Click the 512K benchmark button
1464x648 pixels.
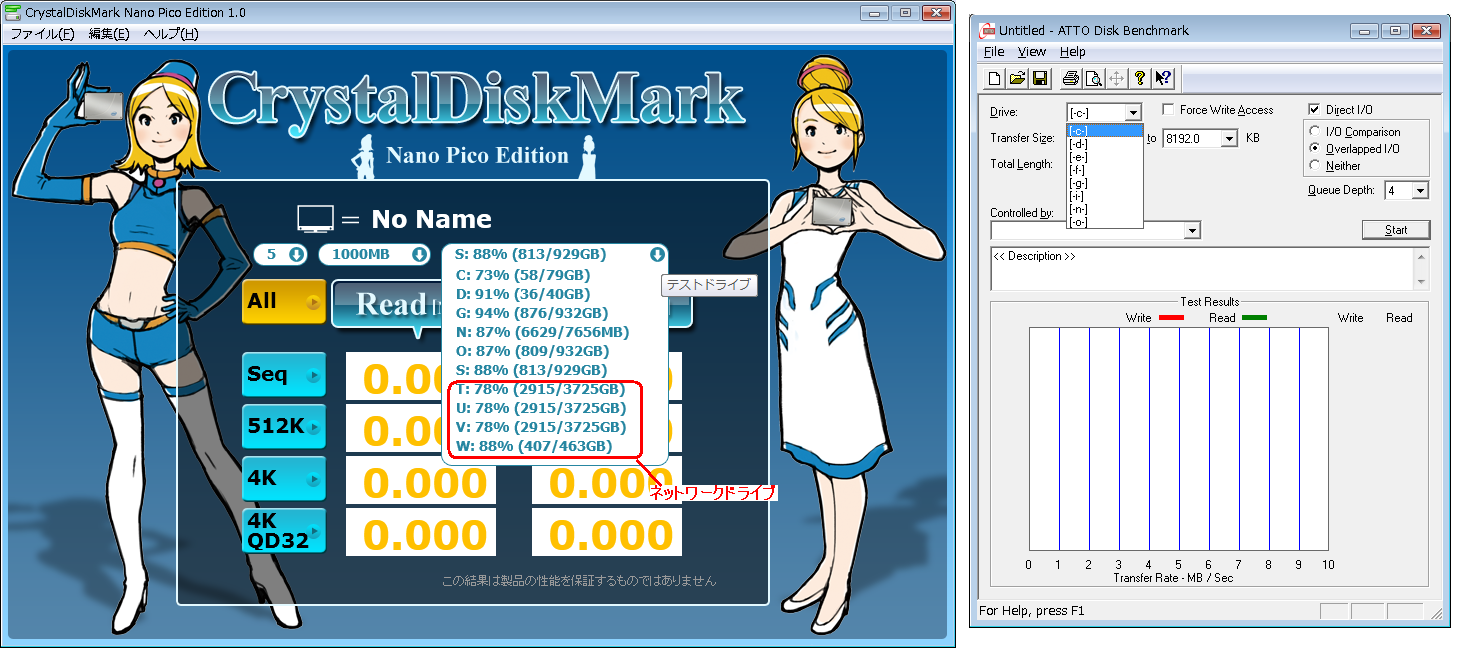(284, 427)
